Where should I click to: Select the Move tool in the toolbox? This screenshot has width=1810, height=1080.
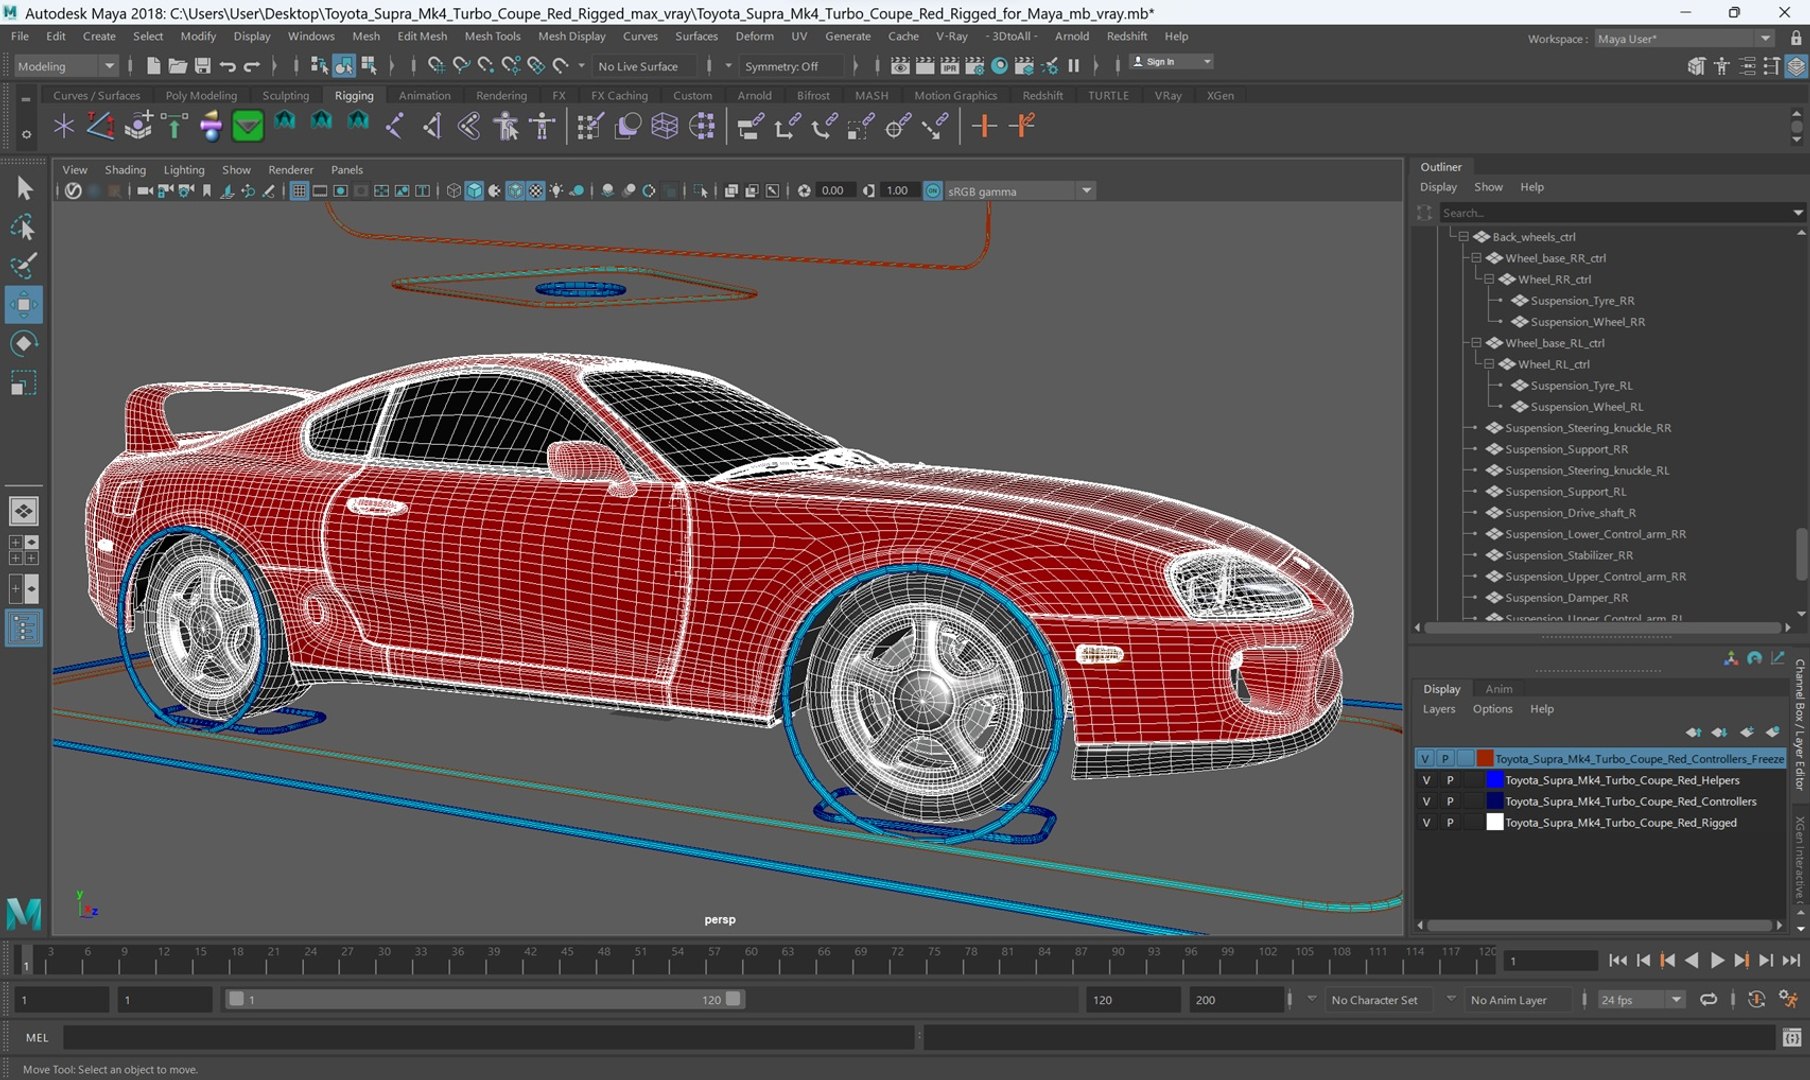23,304
